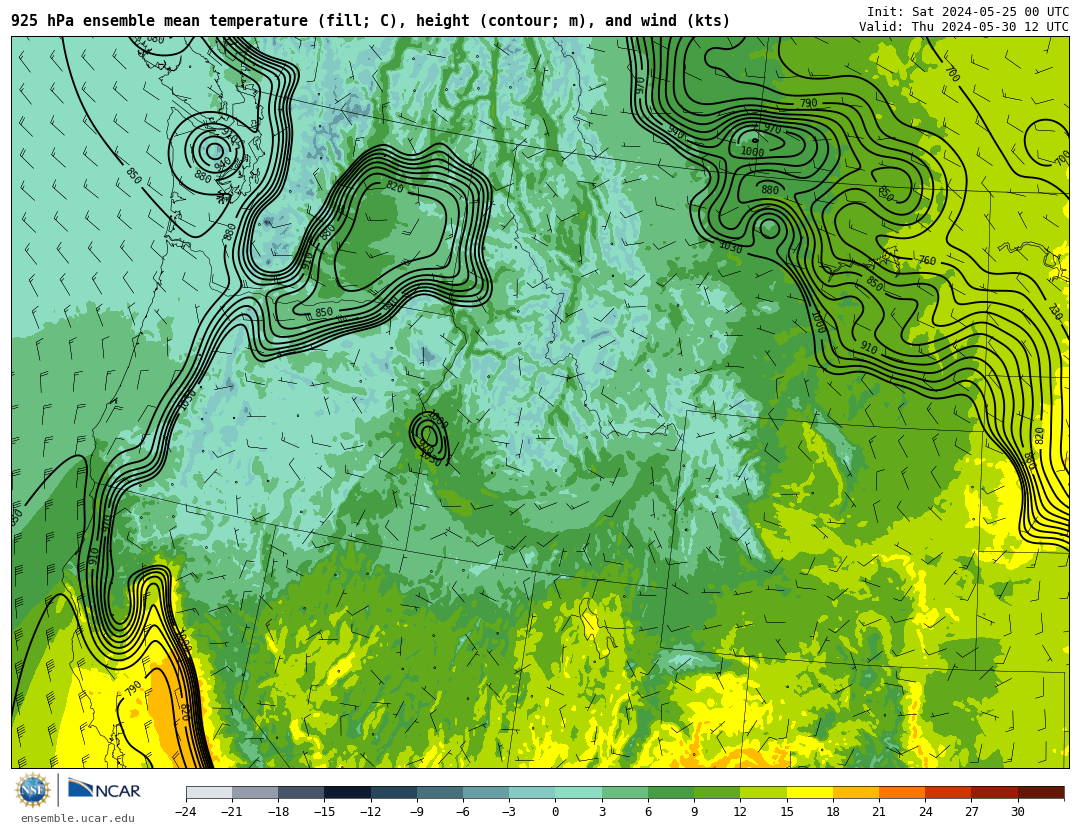Pick the light green swatch between 3 and 6

tap(625, 792)
